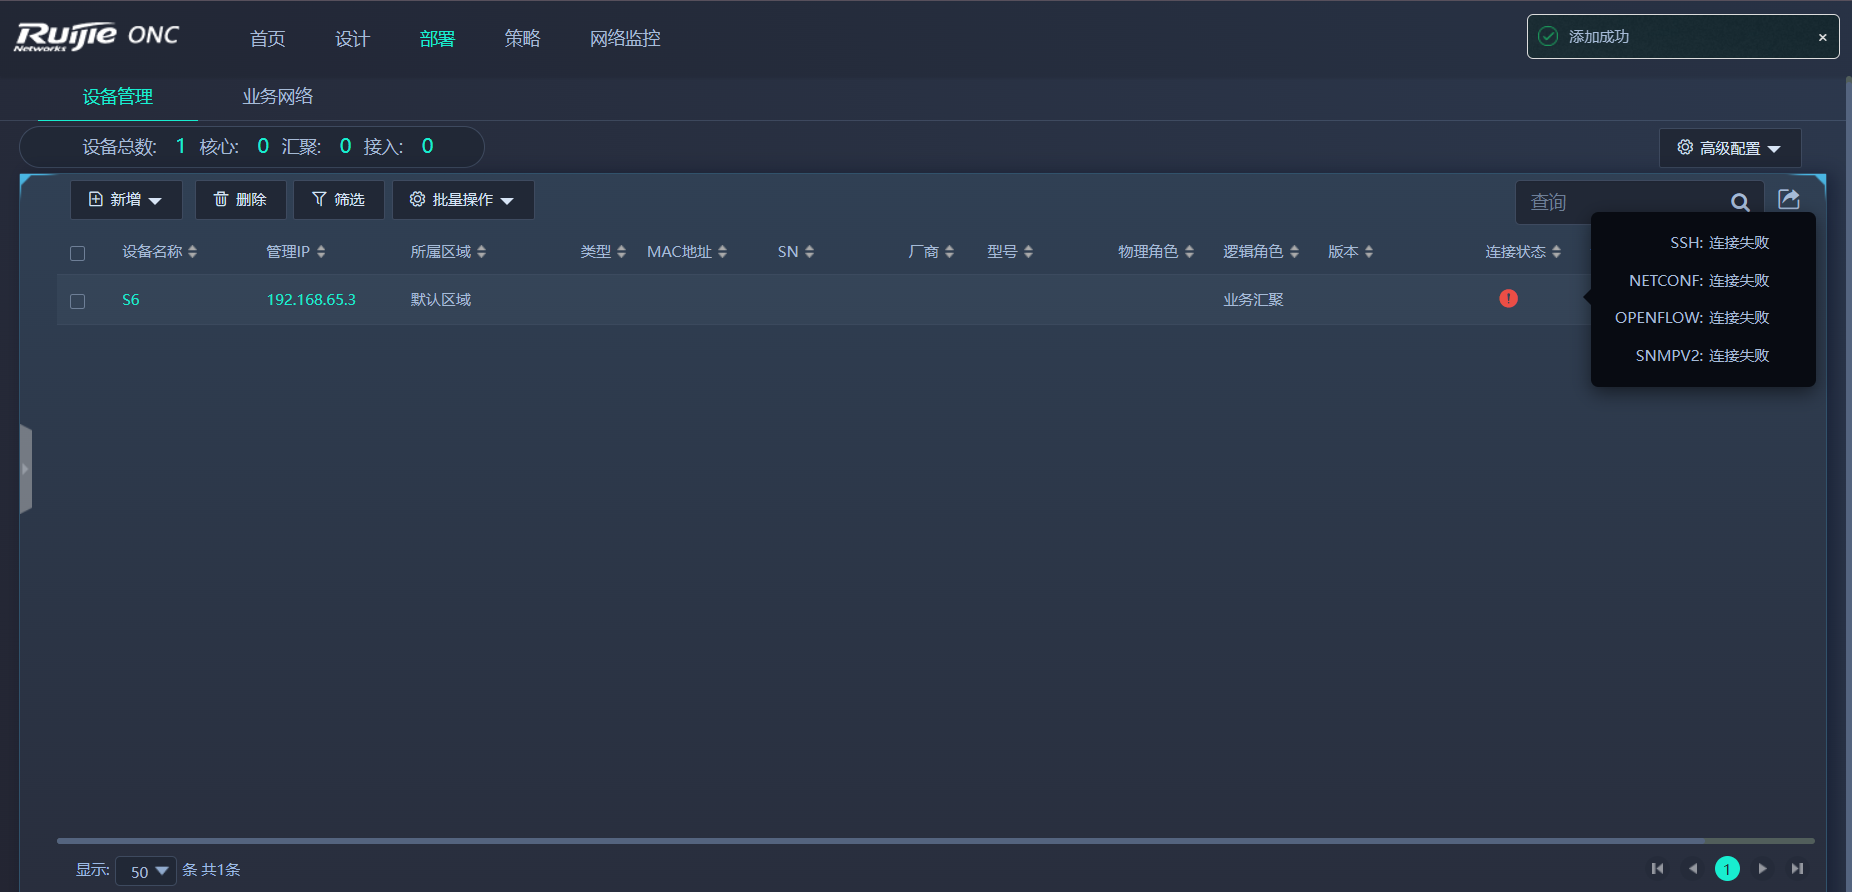The height and width of the screenshot is (892, 1852).
Task: Click the SNMPV2: 连接失败 tooltip line
Action: tap(1702, 356)
